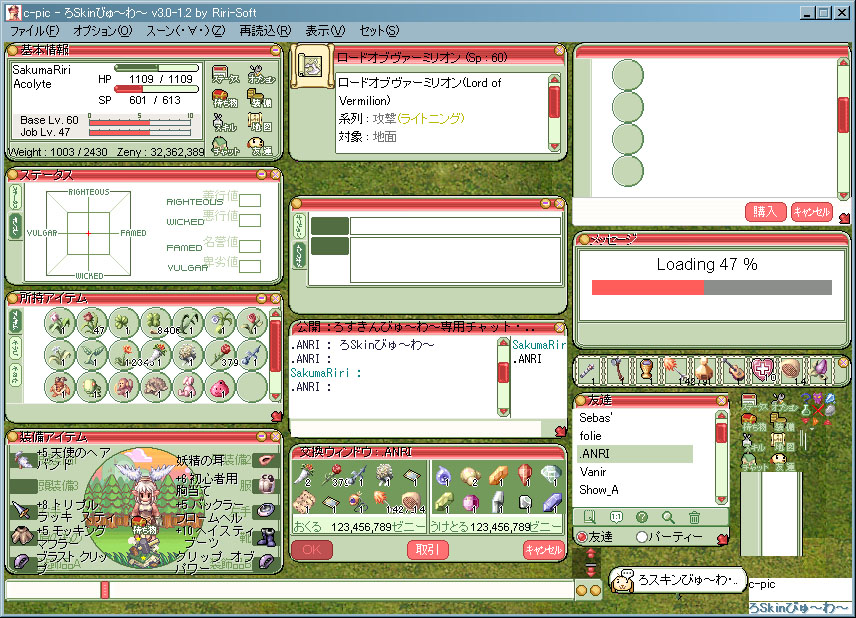Click the boots equipment slot icon
Screen dimensions: 856x618
pyautogui.click(x=268, y=536)
